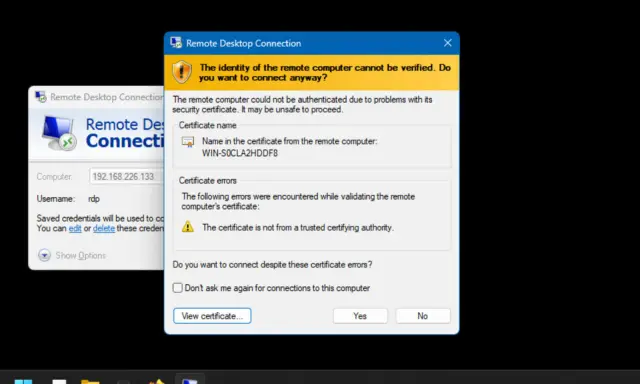
Task: Open View certificate details
Action: pyautogui.click(x=212, y=316)
